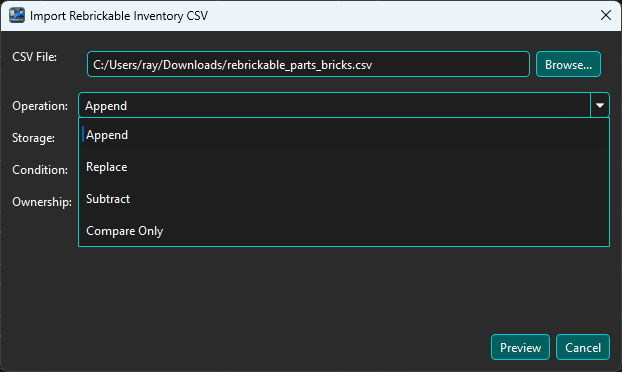
Task: Click the dialog title 'Import Rebrickable Inventory CSV'
Action: pos(119,16)
